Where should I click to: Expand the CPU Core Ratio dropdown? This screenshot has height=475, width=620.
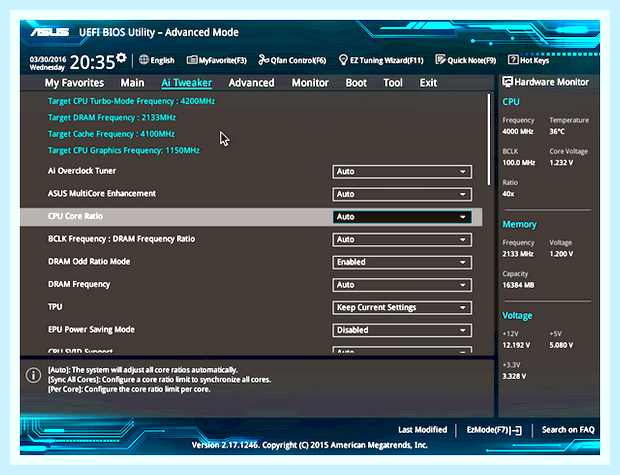click(402, 217)
